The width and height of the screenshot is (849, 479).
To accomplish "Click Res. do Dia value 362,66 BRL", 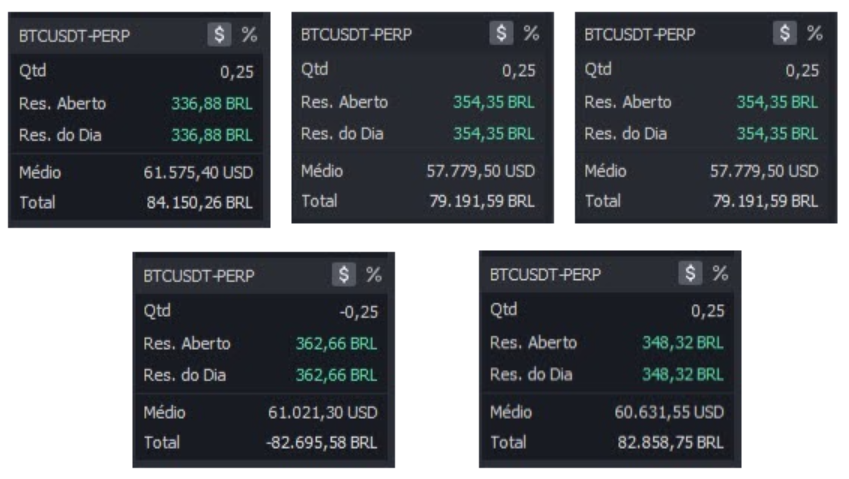I will [336, 375].
